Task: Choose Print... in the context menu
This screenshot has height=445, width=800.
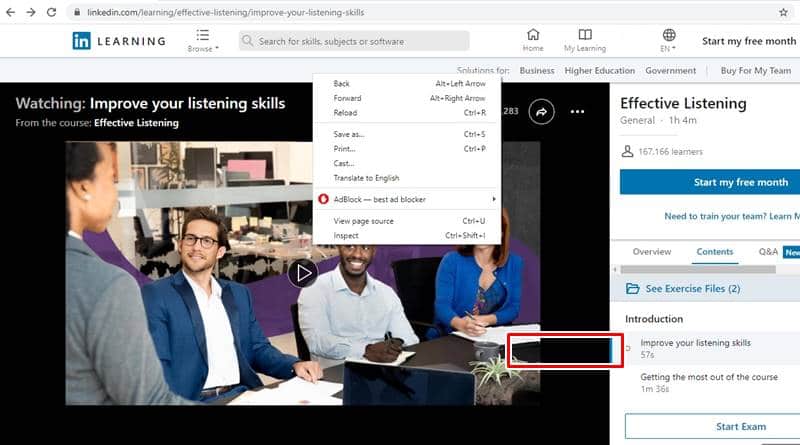Action: pyautogui.click(x=407, y=149)
